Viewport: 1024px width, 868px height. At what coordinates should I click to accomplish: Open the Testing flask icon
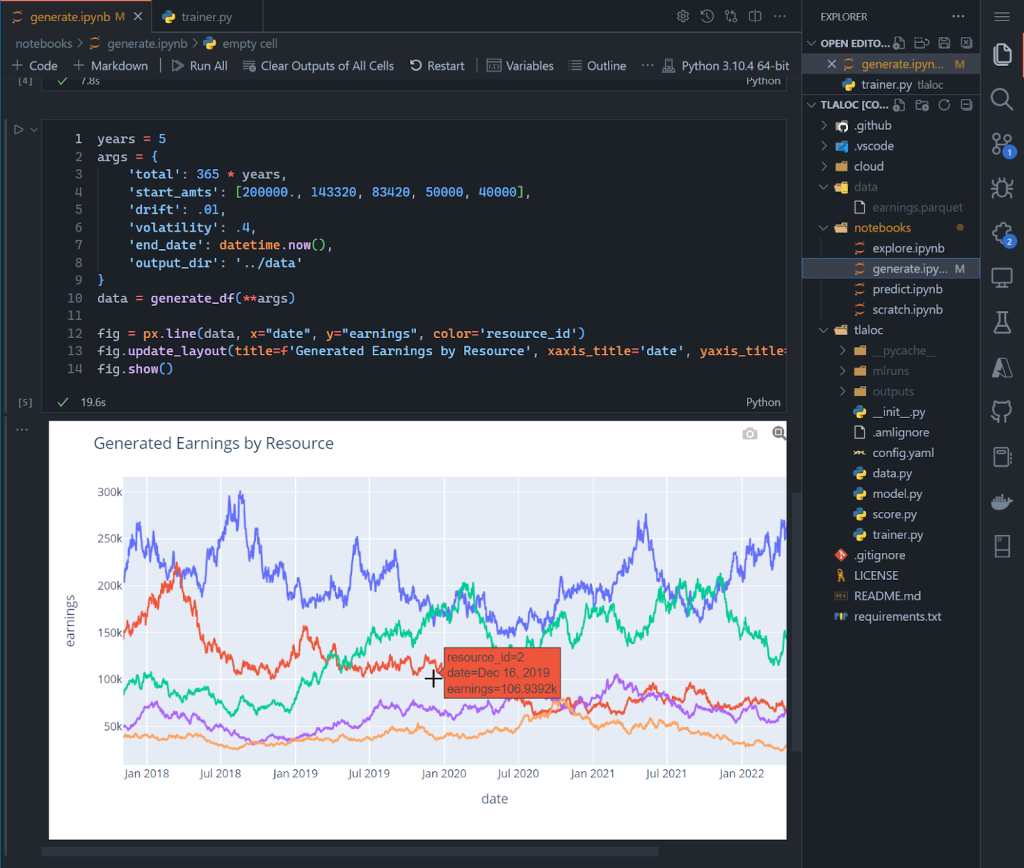click(1001, 321)
